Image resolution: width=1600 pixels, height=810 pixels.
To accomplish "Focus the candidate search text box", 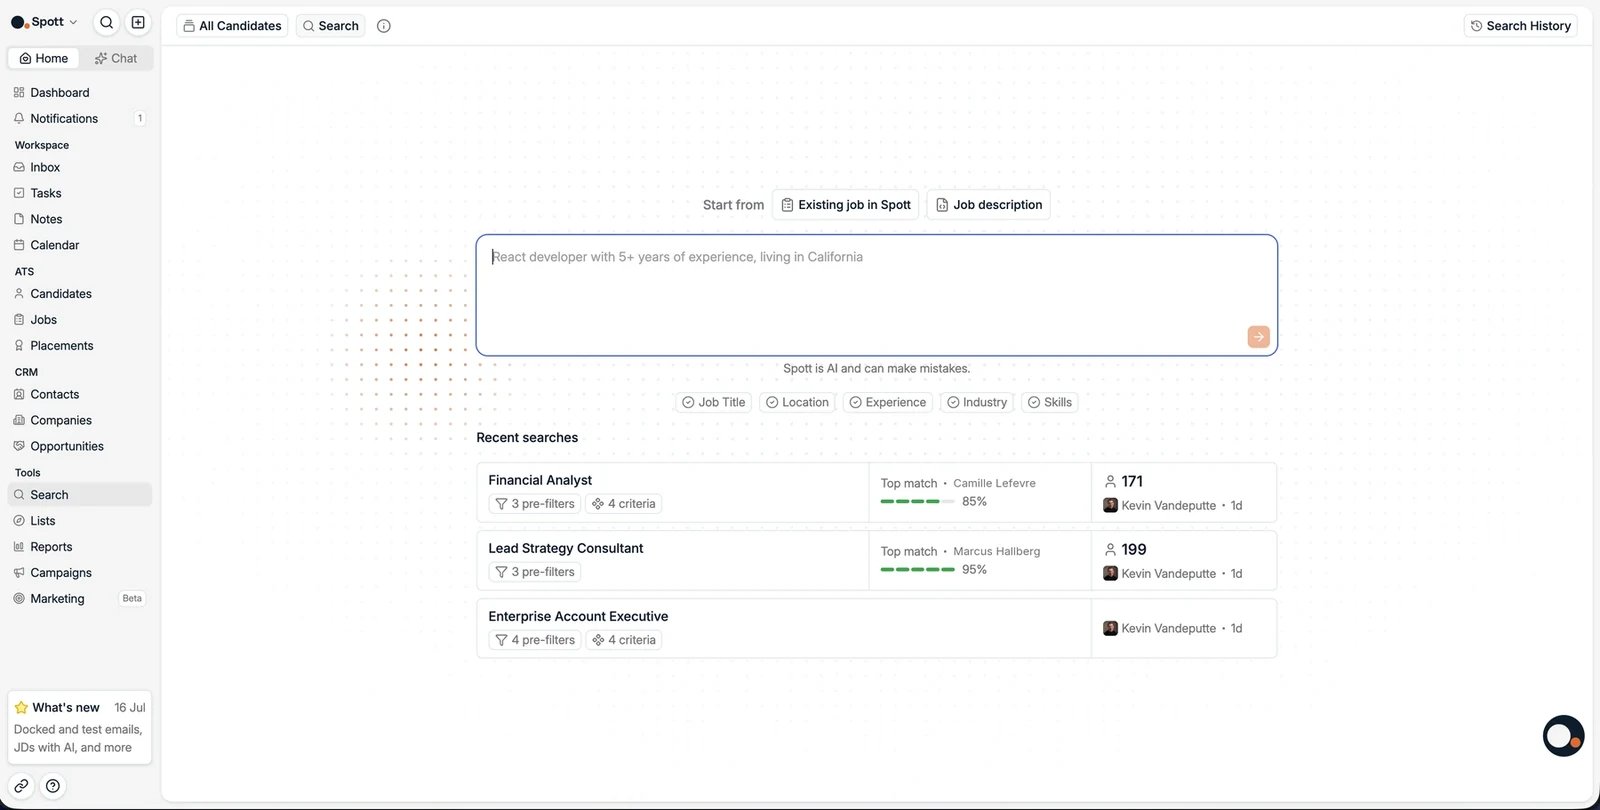I will (x=877, y=295).
